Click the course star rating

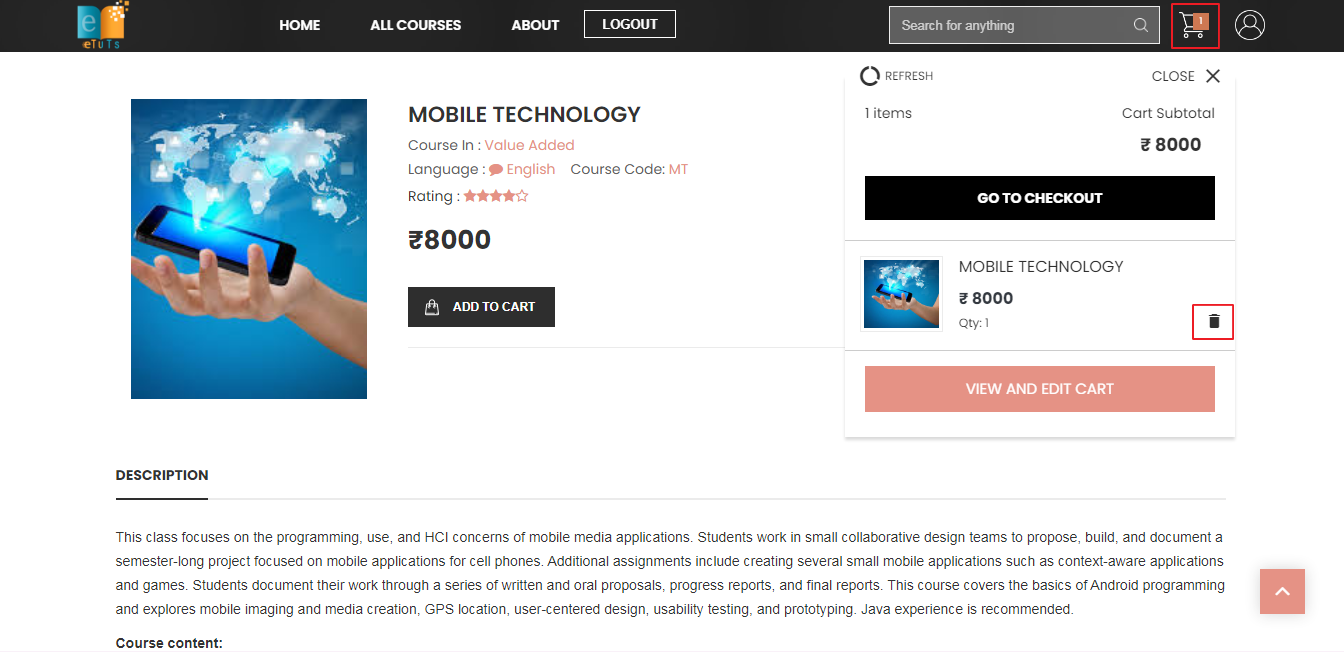(496, 196)
